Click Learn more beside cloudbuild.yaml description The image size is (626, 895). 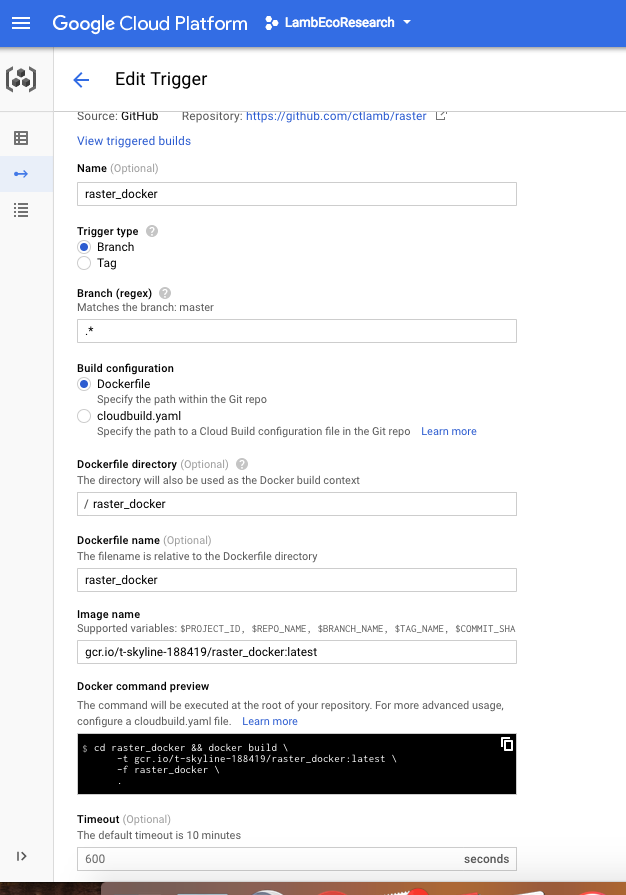pyautogui.click(x=448, y=431)
